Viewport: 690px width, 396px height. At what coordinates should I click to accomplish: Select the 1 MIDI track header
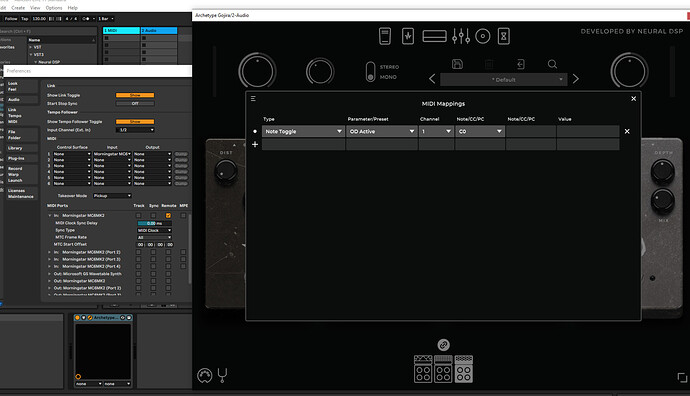pos(121,30)
